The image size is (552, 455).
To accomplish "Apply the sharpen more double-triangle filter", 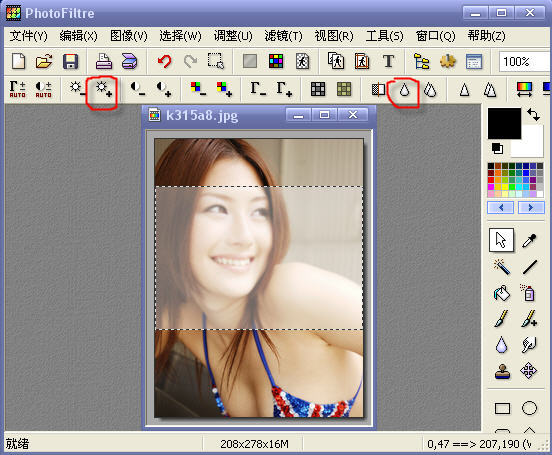I will [490, 90].
